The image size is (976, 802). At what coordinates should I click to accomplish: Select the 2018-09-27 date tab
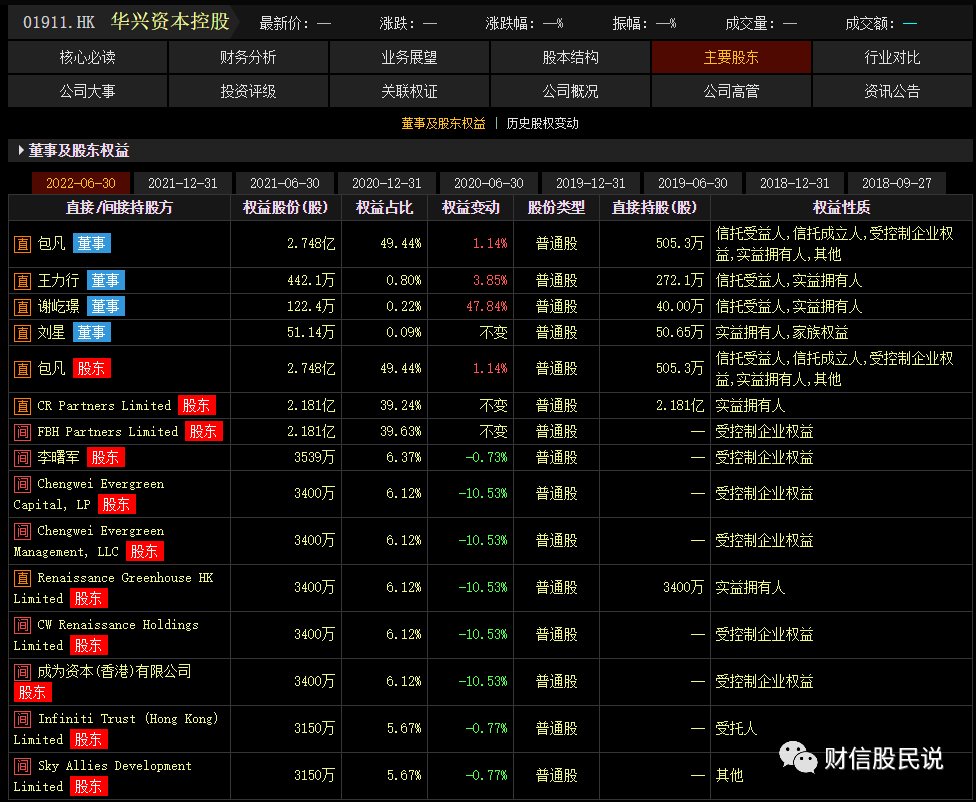point(897,183)
